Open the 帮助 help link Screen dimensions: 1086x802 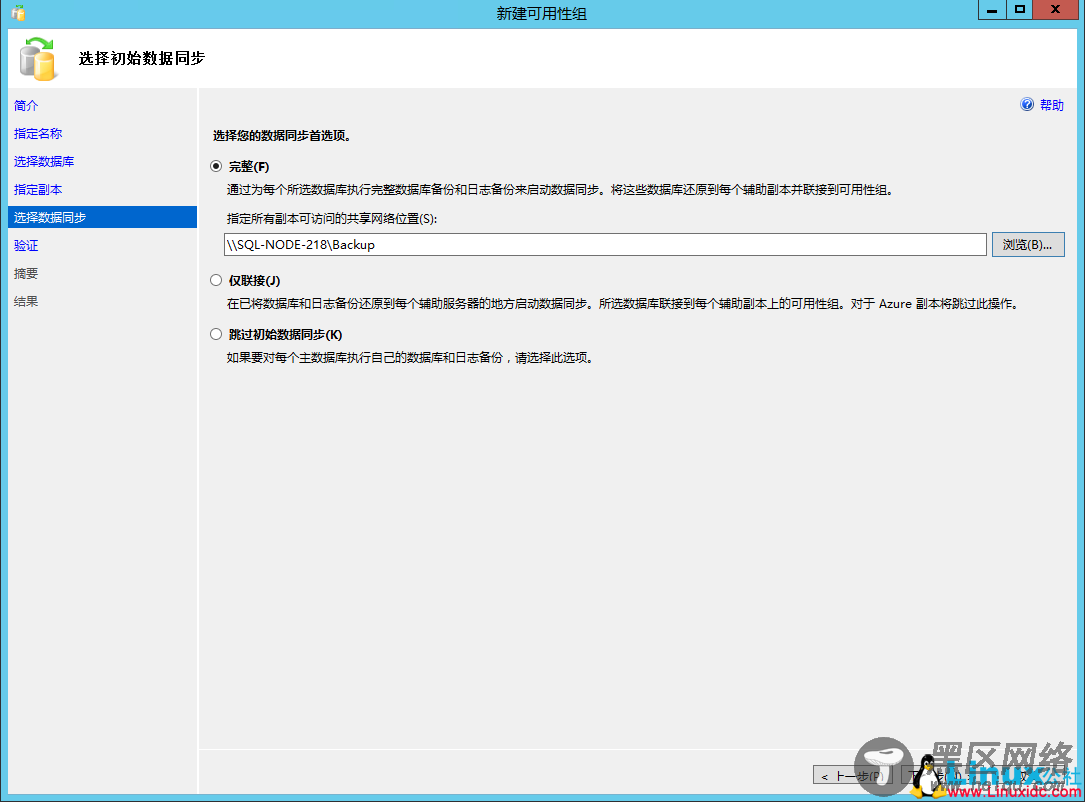point(1051,105)
